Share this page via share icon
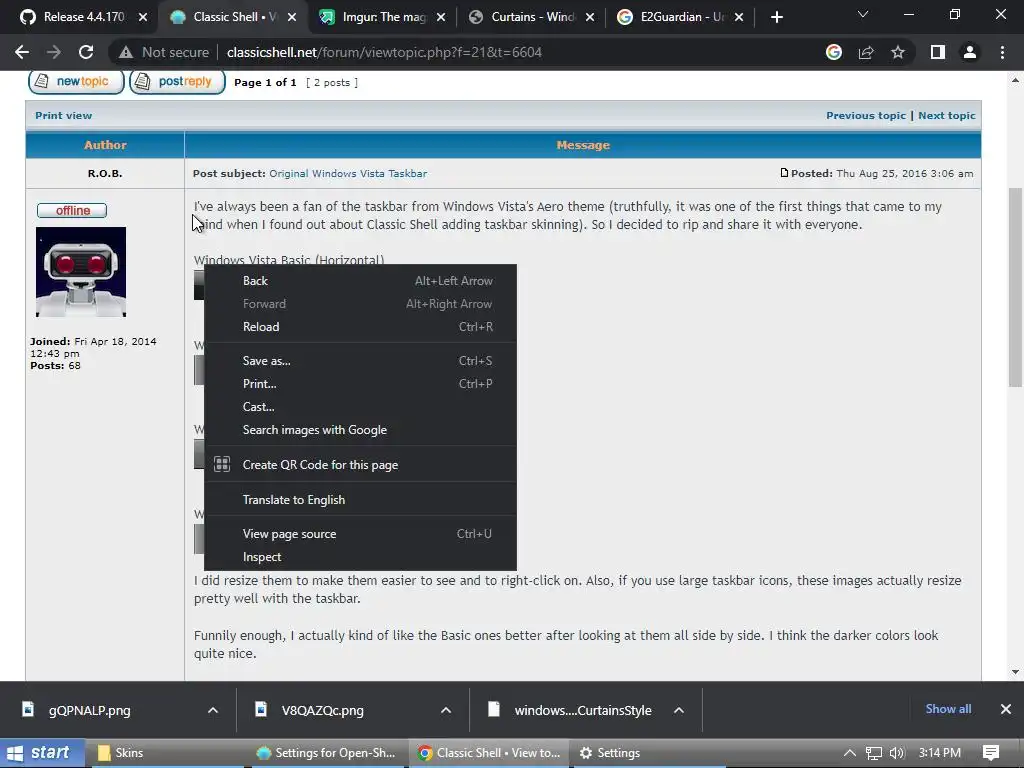Viewport: 1024px width, 768px height. pos(866,52)
